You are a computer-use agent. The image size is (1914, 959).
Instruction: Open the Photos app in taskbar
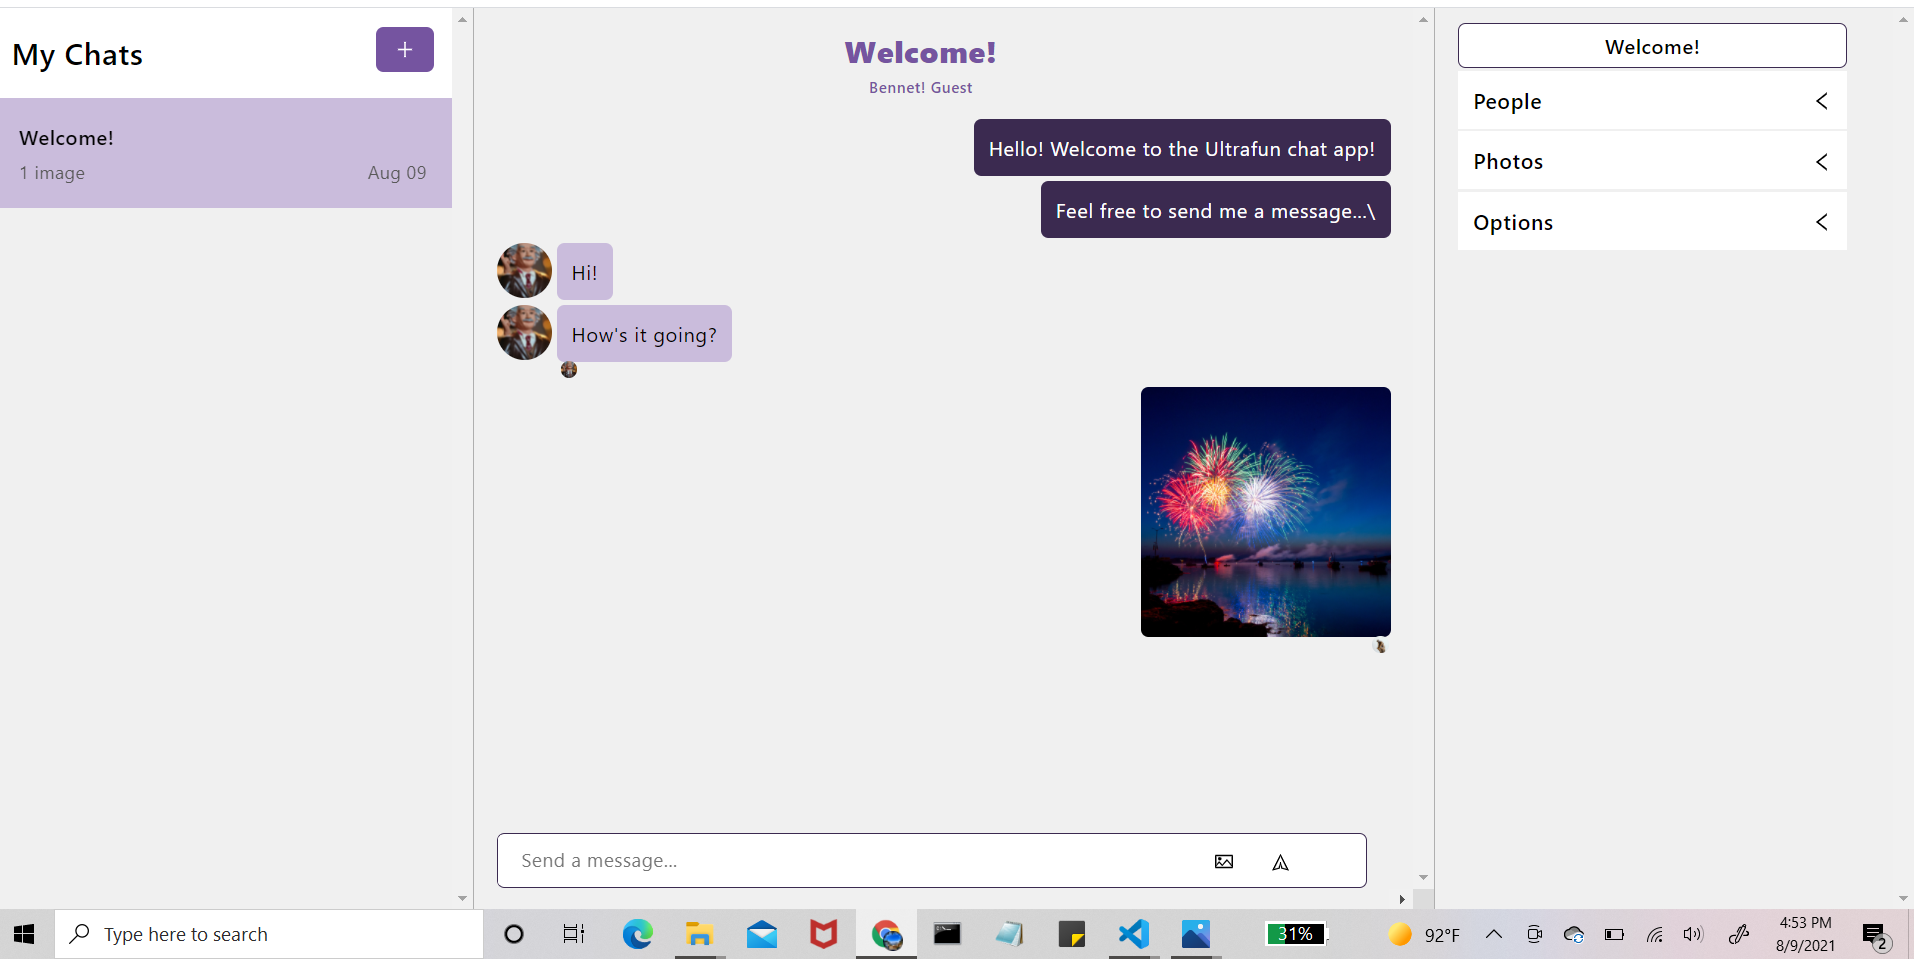tap(1196, 934)
